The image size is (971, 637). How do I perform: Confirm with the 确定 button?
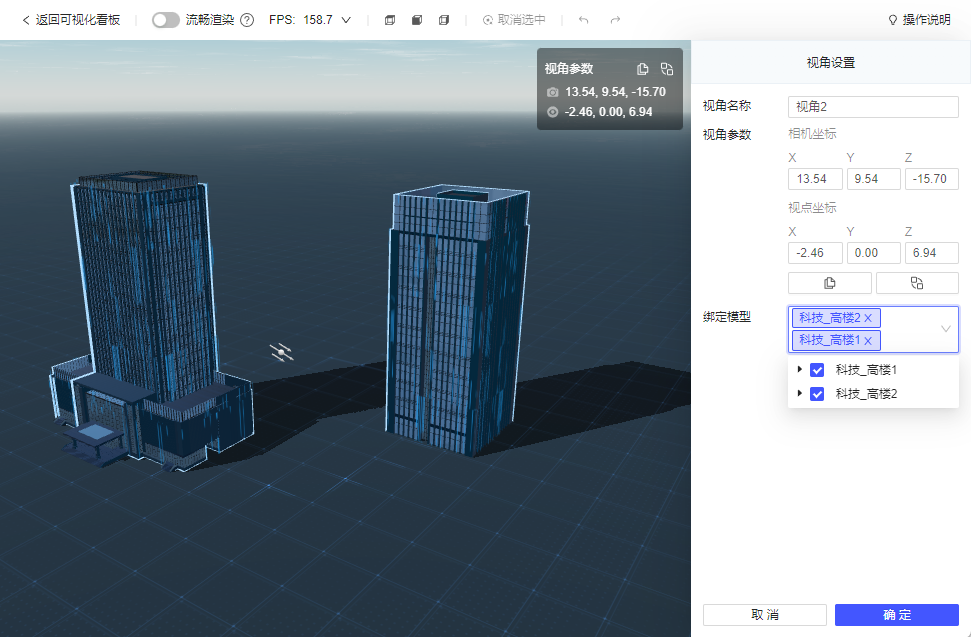pyautogui.click(x=897, y=615)
